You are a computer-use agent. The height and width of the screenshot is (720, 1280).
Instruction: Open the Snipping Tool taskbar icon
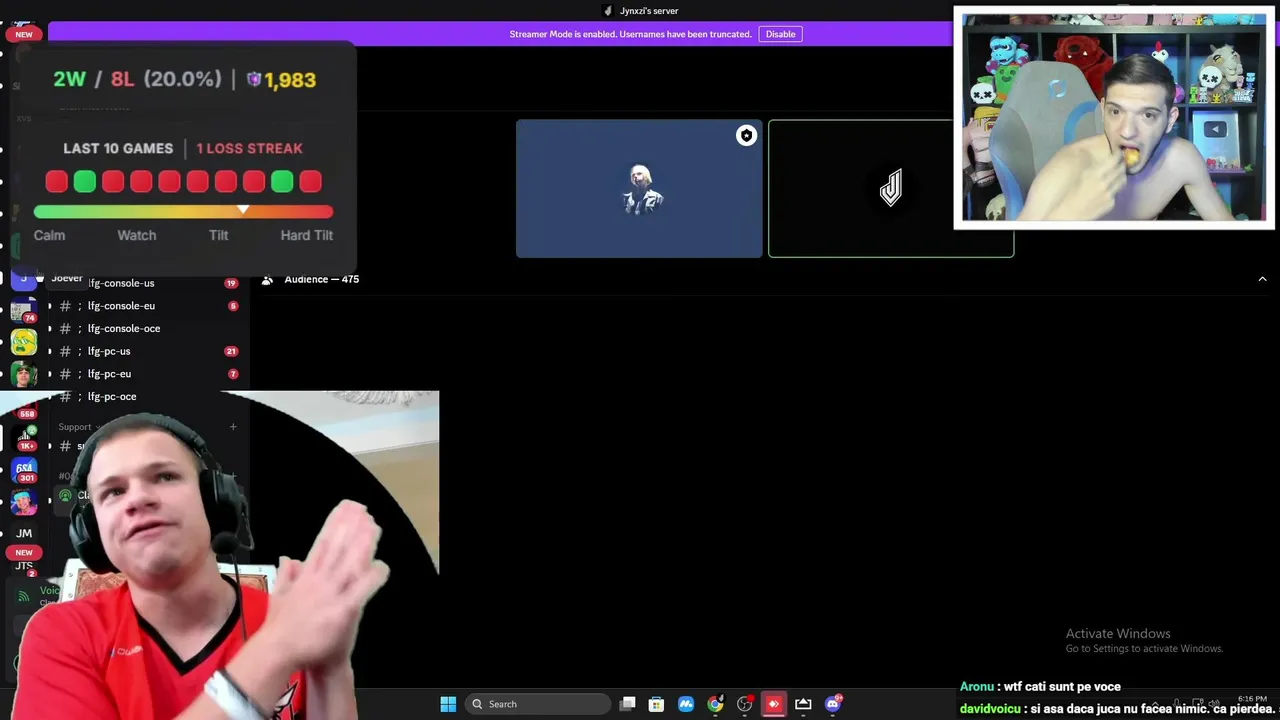803,704
